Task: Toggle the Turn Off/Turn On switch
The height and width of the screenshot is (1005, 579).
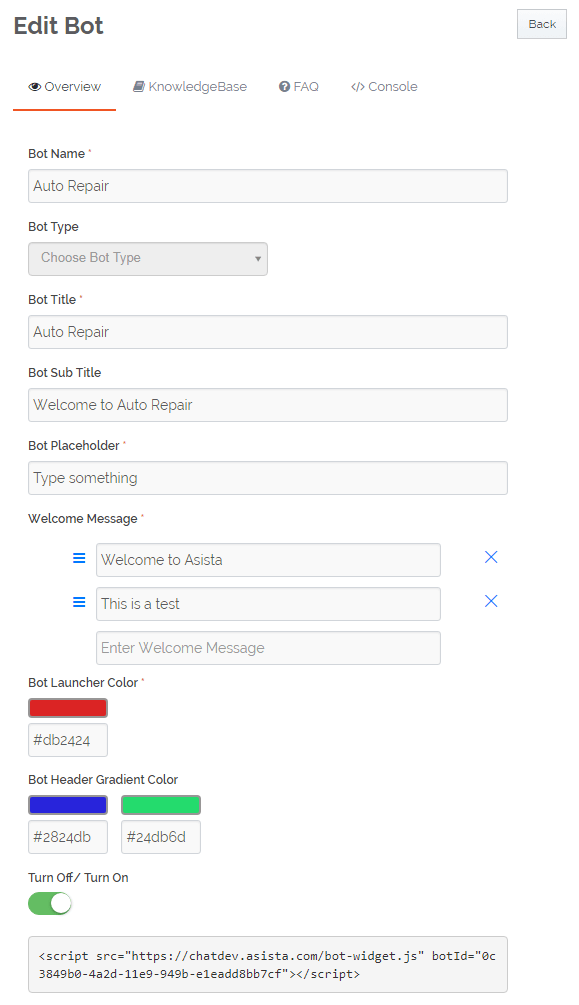Action: (x=50, y=904)
